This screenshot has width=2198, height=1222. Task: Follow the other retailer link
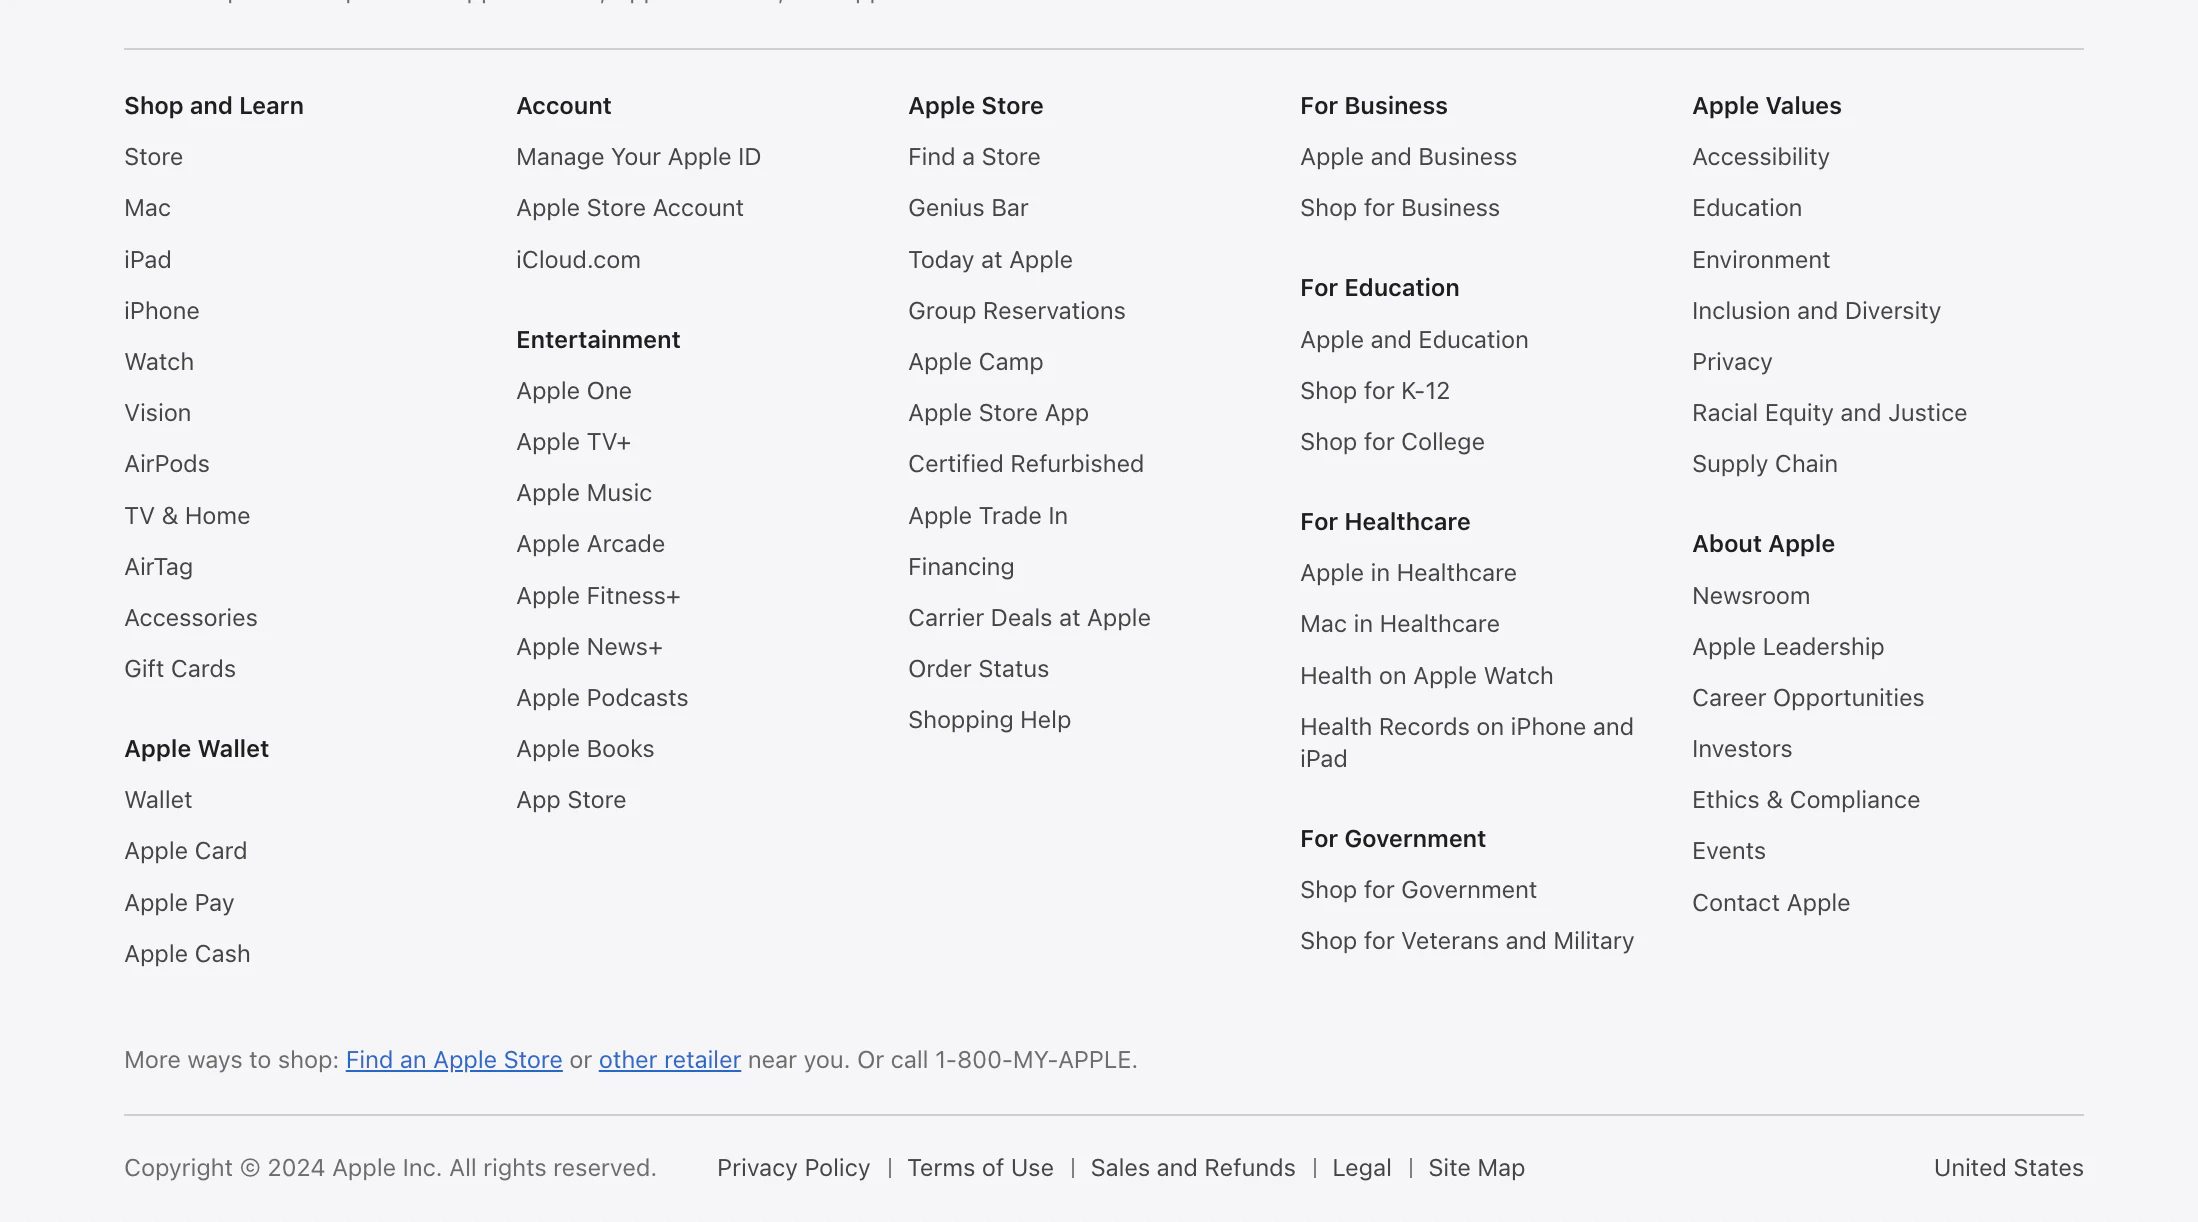pos(670,1060)
